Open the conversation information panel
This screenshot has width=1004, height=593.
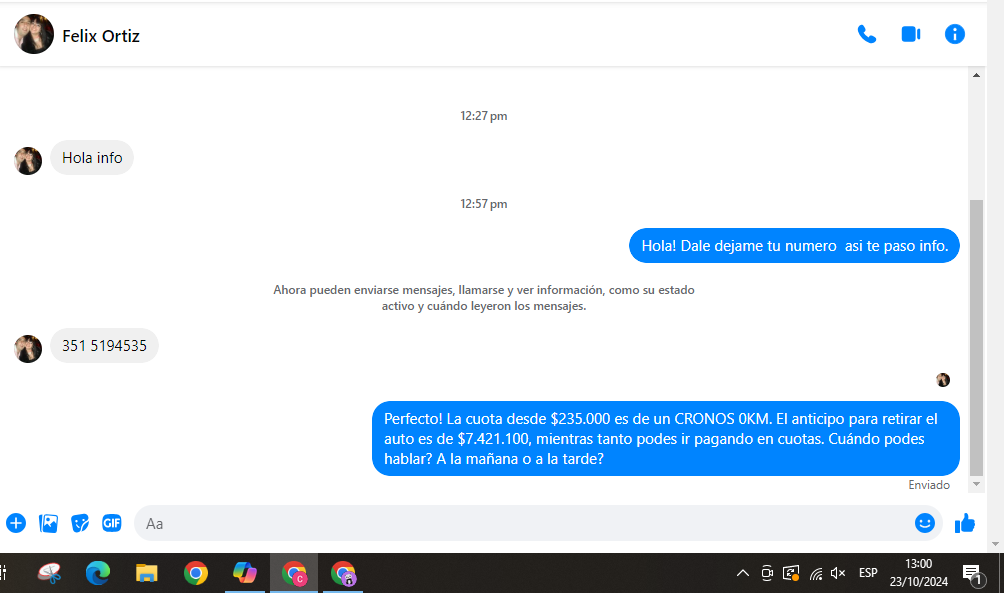pos(955,35)
